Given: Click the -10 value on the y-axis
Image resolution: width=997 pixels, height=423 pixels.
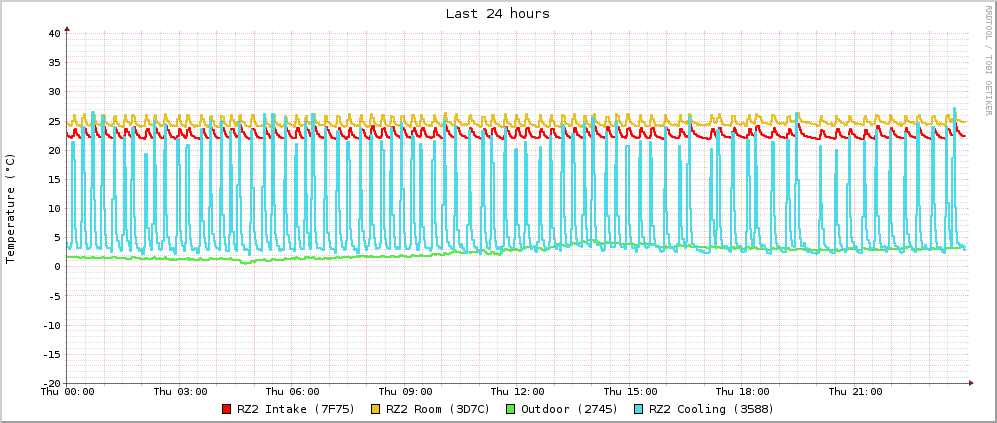Looking at the screenshot, I should tap(51, 325).
